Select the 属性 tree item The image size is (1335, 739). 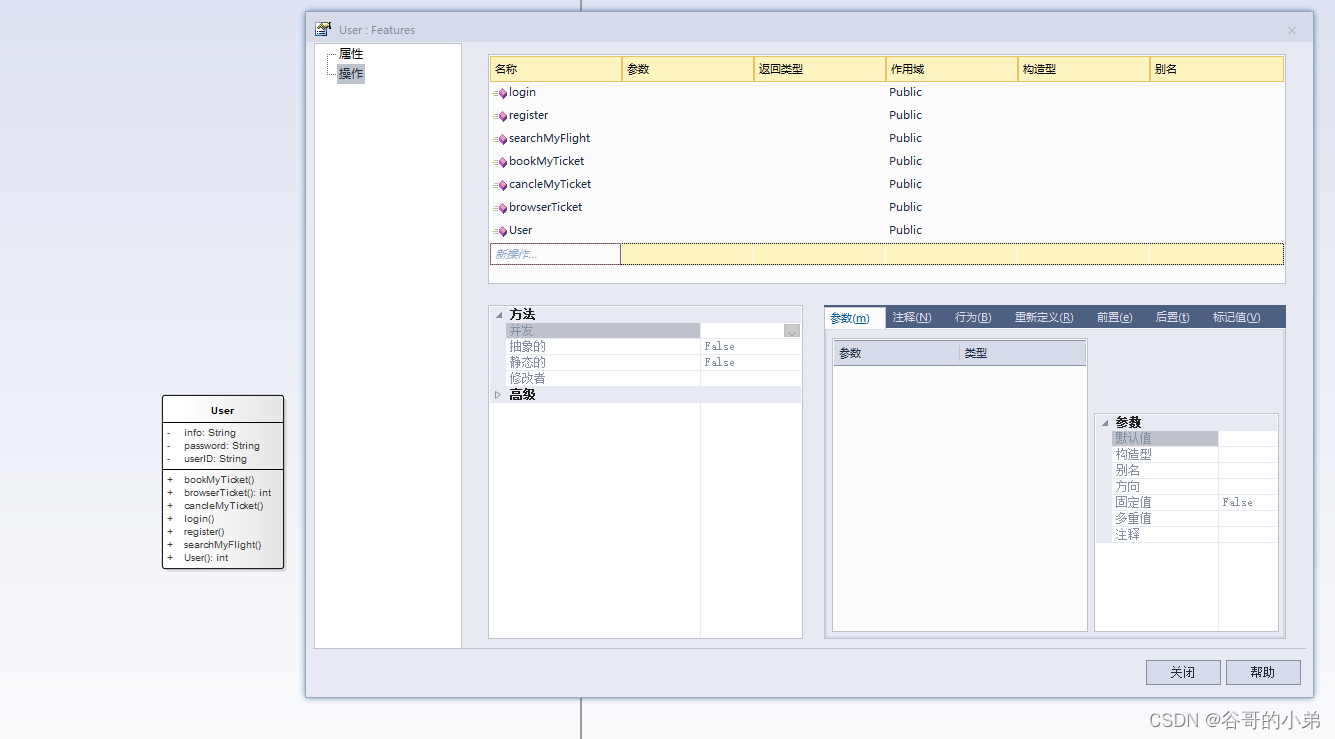pyautogui.click(x=351, y=54)
